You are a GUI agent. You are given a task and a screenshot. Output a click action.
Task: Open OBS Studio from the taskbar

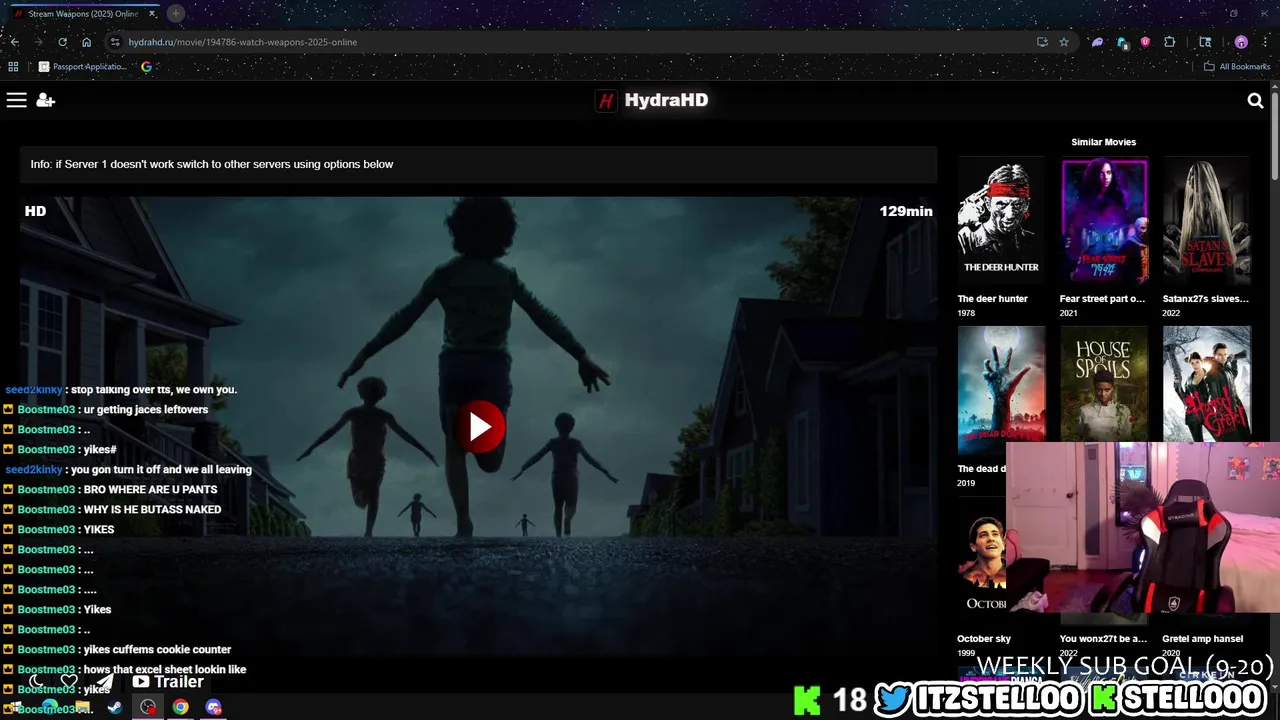click(148, 707)
